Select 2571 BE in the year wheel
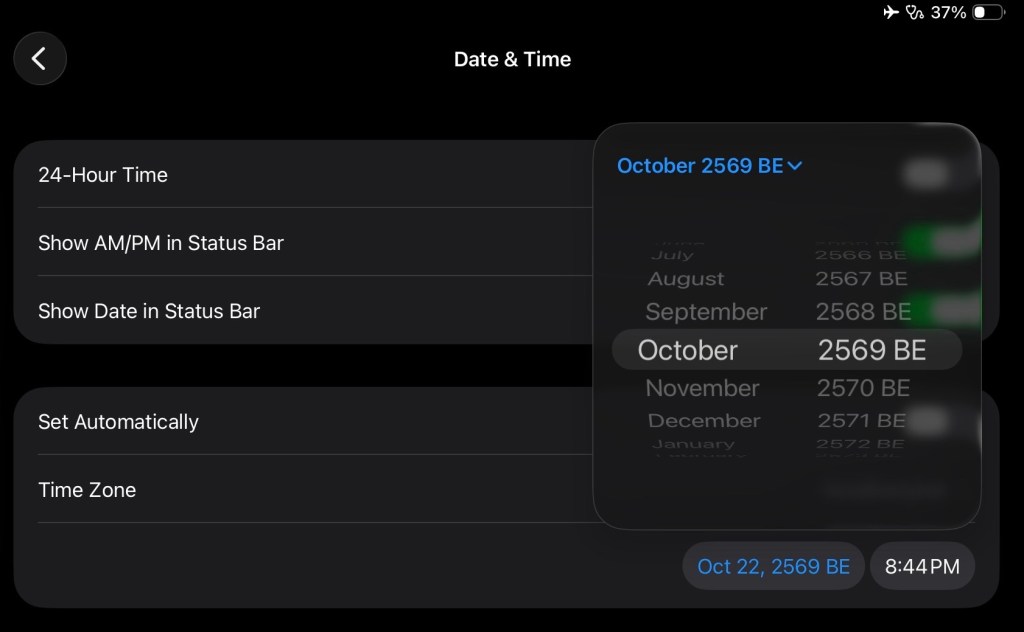This screenshot has height=632, width=1024. (x=861, y=421)
